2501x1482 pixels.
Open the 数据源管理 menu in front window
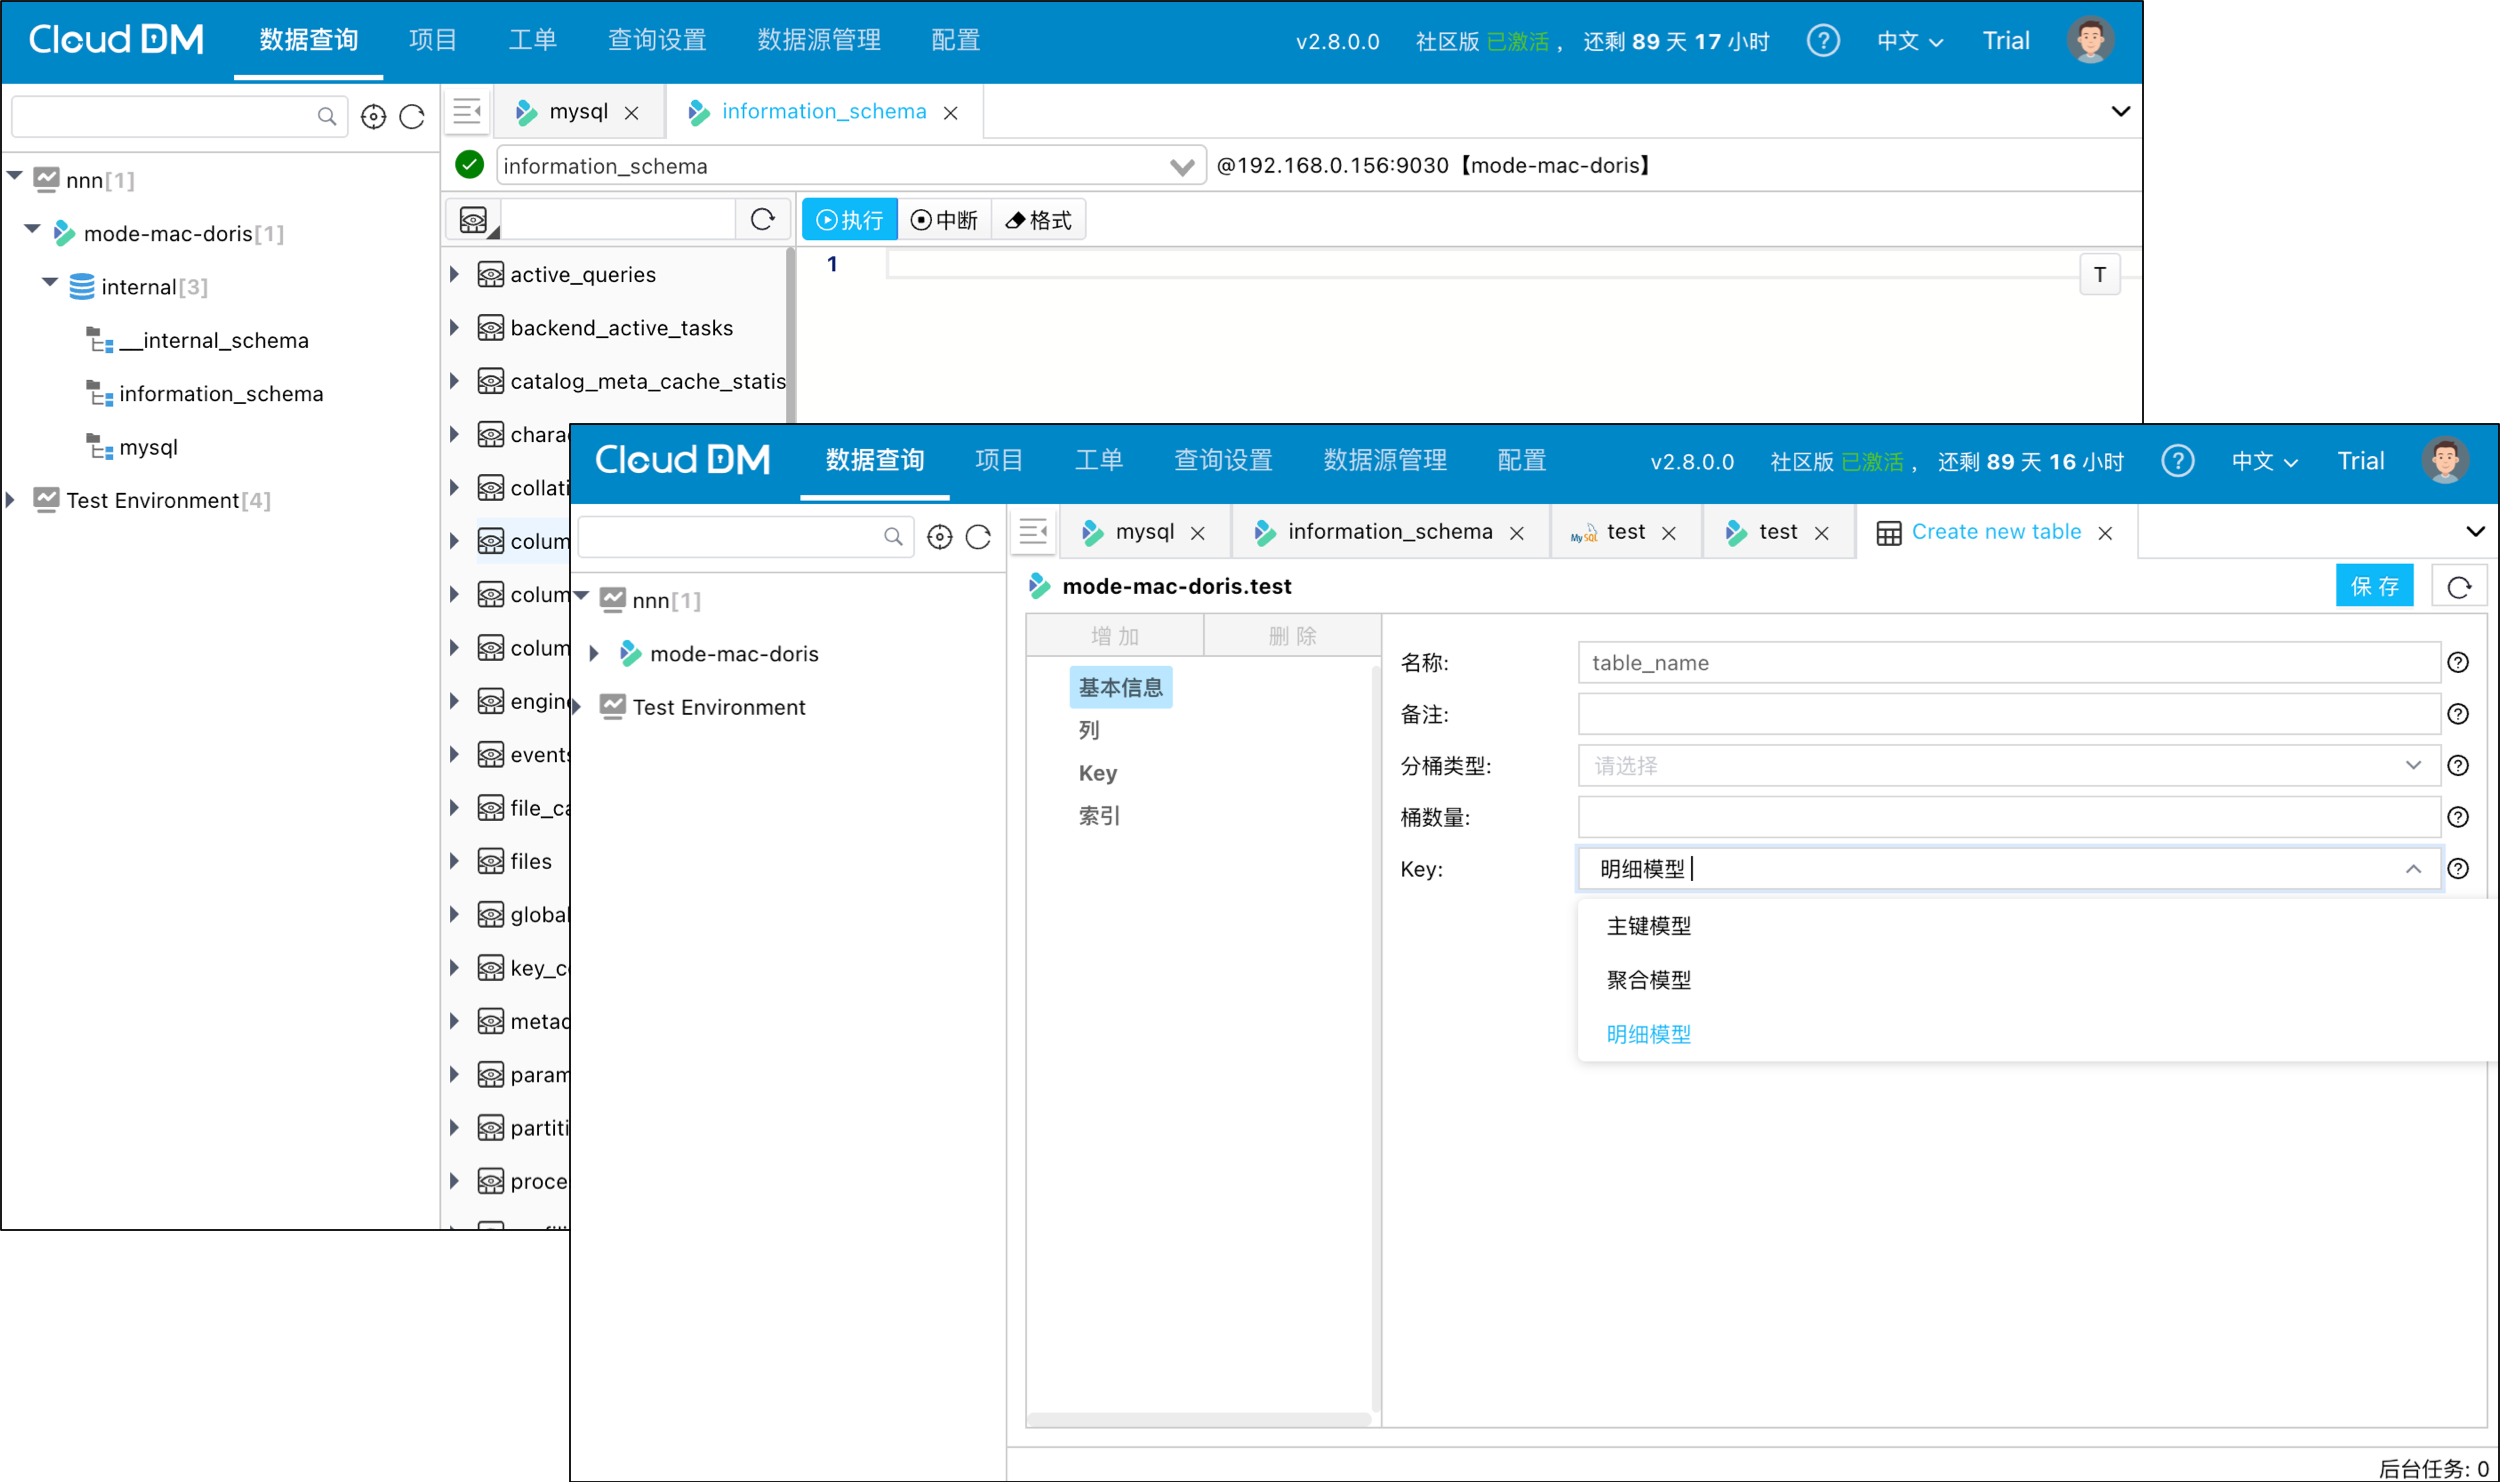click(1384, 461)
